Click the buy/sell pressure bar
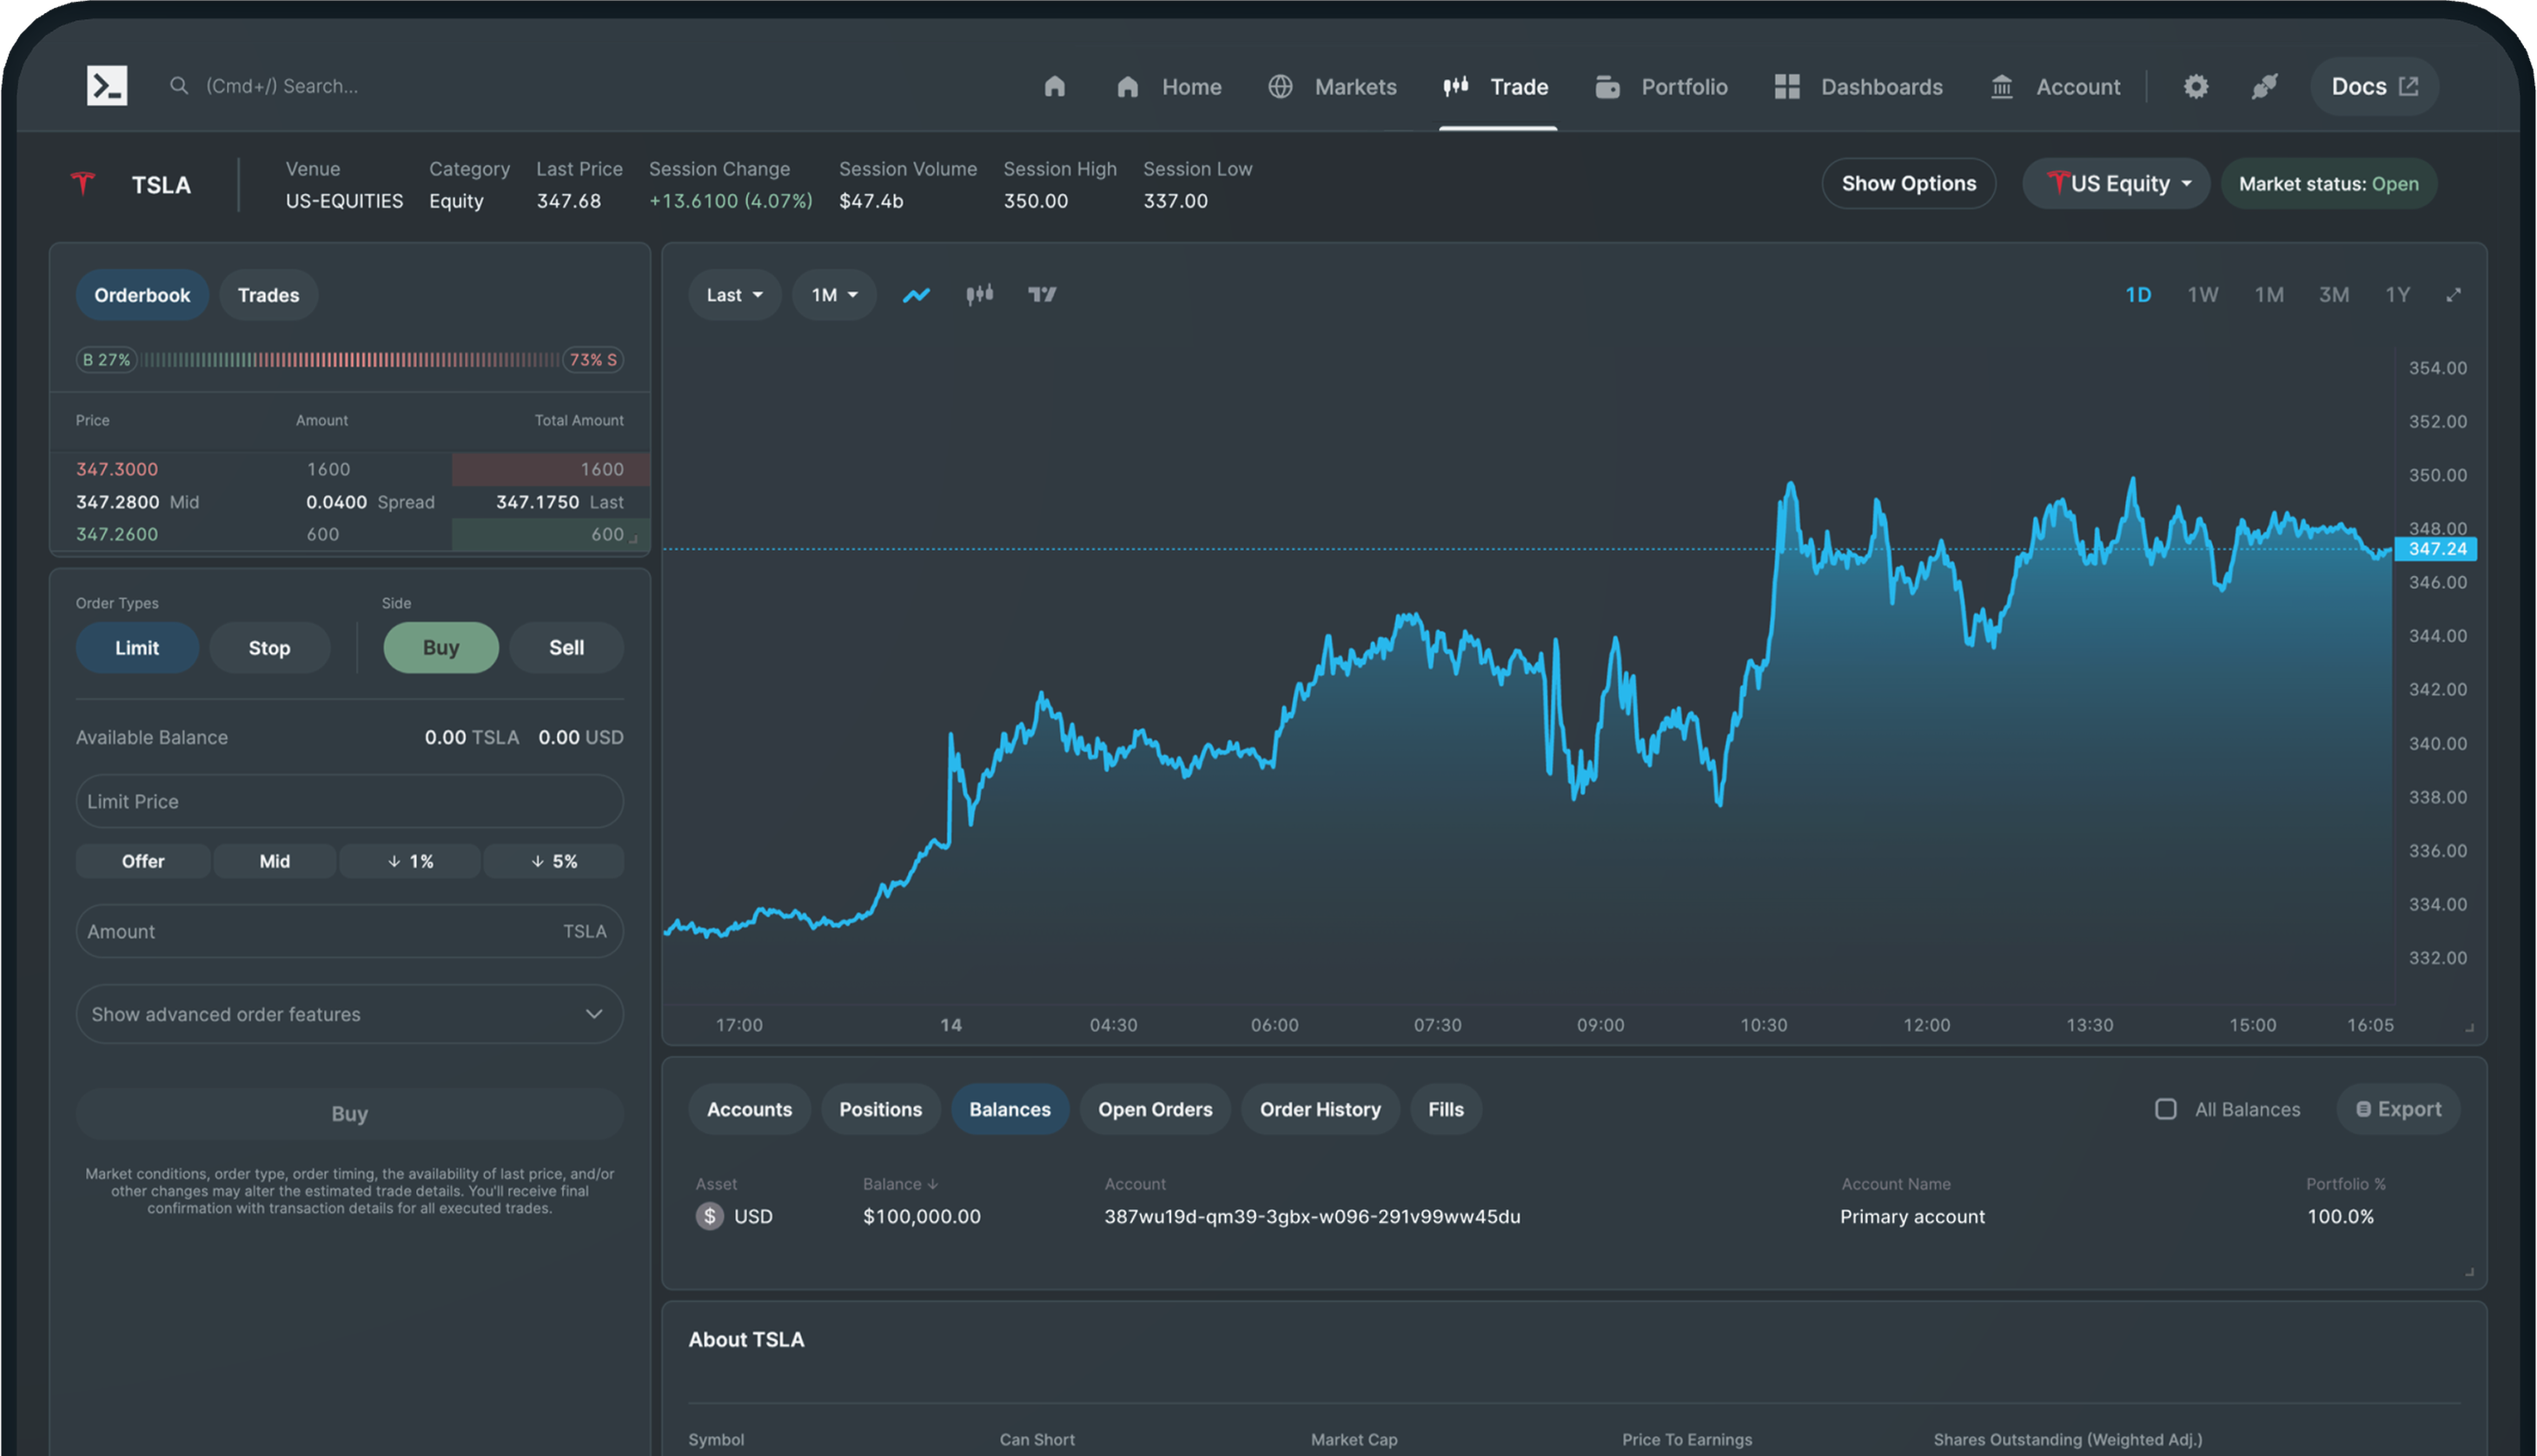This screenshot has width=2537, height=1456. [350, 359]
